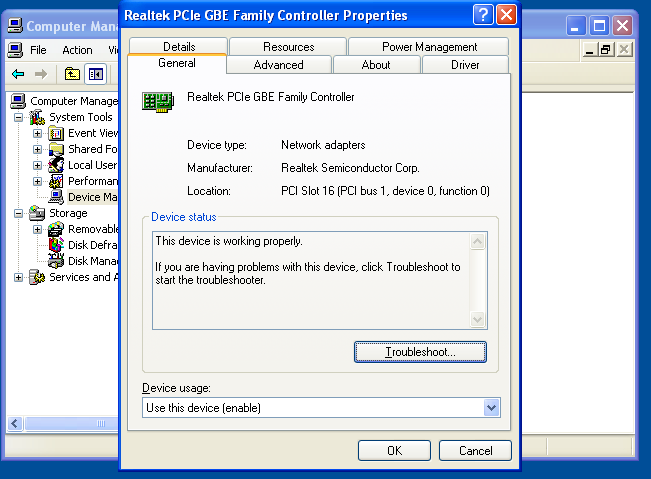The width and height of the screenshot is (651, 479).
Task: Open the File menu in Computer Management
Action: point(38,50)
